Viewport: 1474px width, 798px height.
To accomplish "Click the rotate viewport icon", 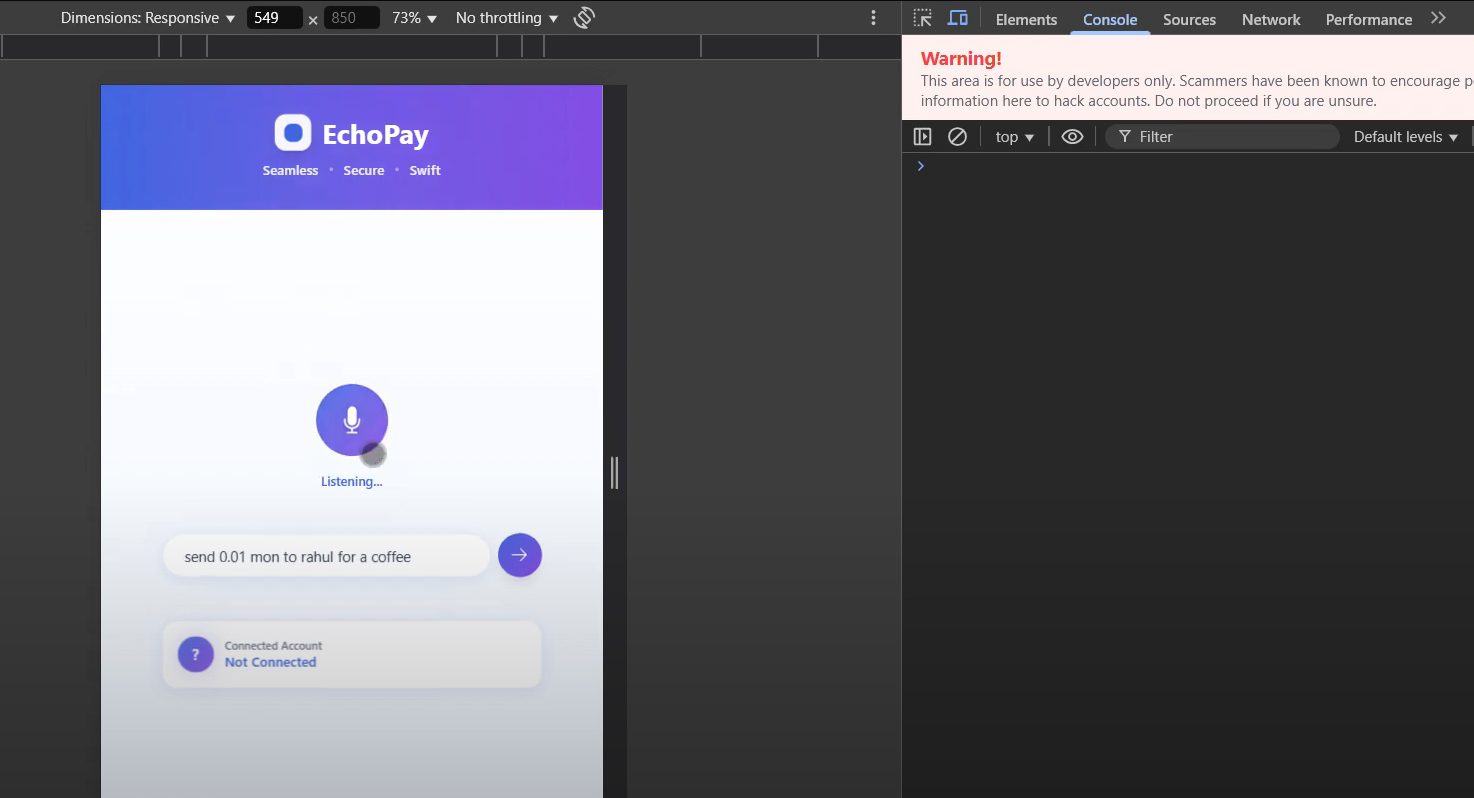I will pyautogui.click(x=584, y=17).
